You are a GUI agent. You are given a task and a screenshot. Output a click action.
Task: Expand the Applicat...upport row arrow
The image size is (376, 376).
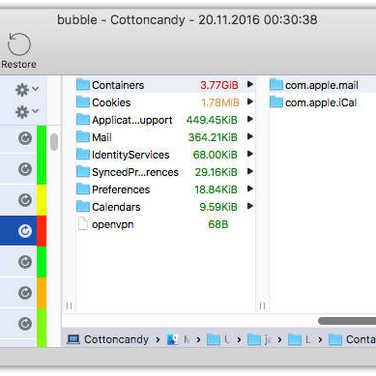(x=250, y=119)
